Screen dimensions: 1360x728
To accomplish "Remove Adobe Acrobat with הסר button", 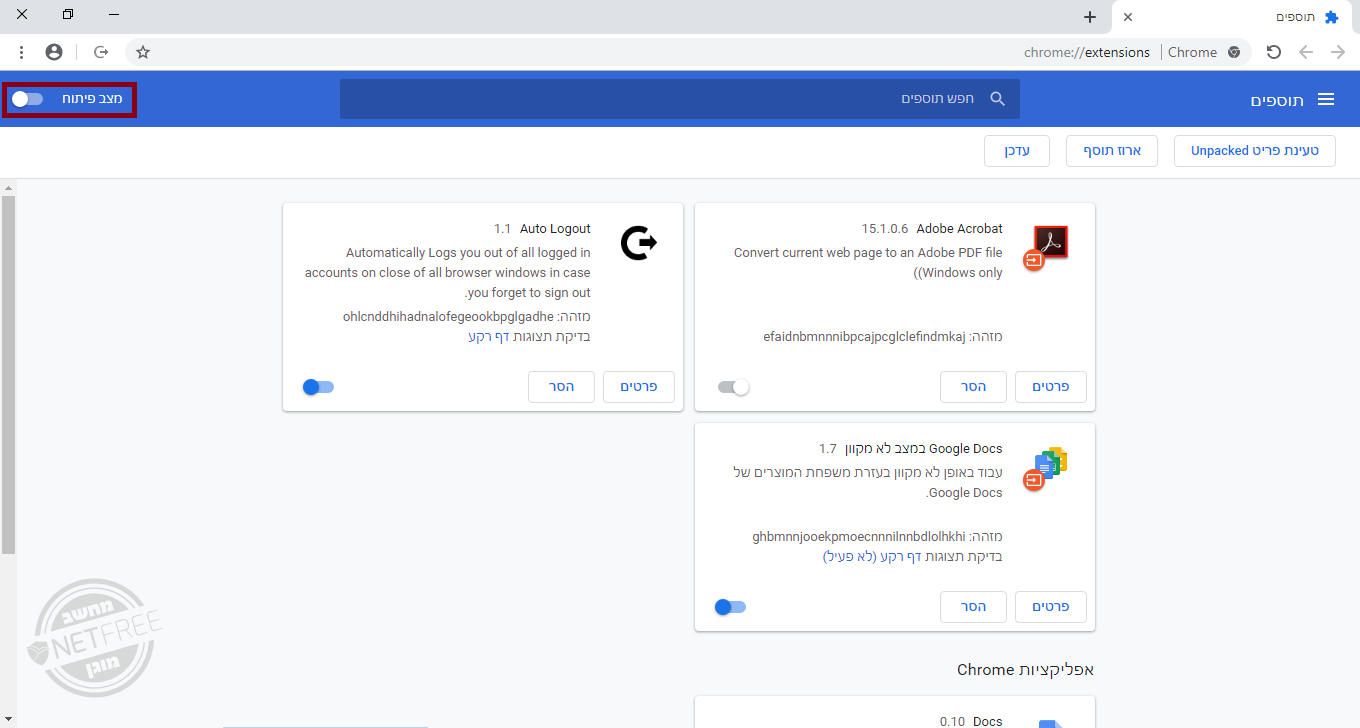I will coord(974,387).
